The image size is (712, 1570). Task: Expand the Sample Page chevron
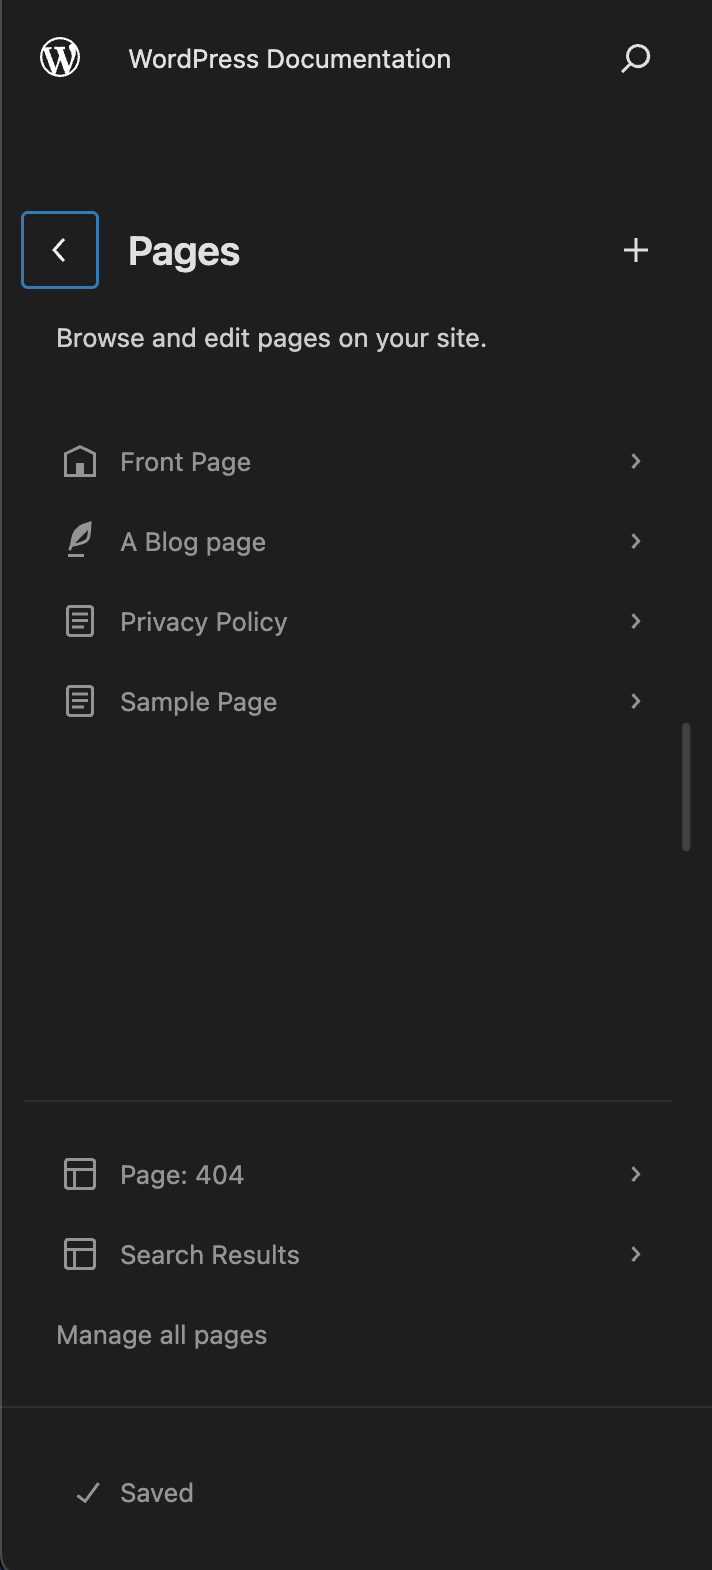pos(636,701)
